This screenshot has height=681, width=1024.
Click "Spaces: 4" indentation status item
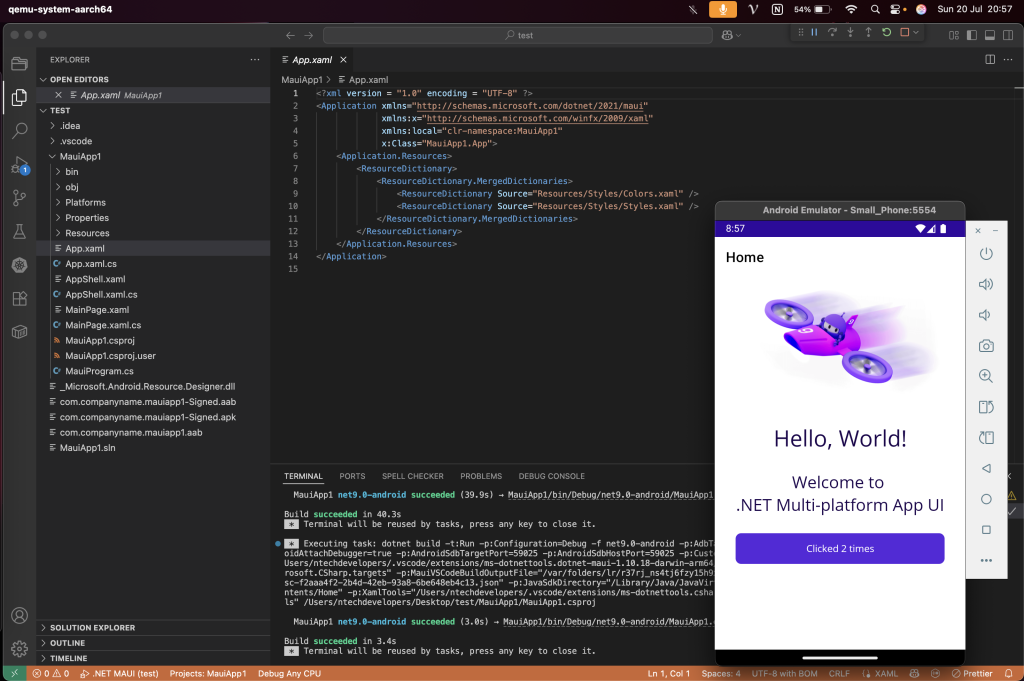(x=721, y=673)
